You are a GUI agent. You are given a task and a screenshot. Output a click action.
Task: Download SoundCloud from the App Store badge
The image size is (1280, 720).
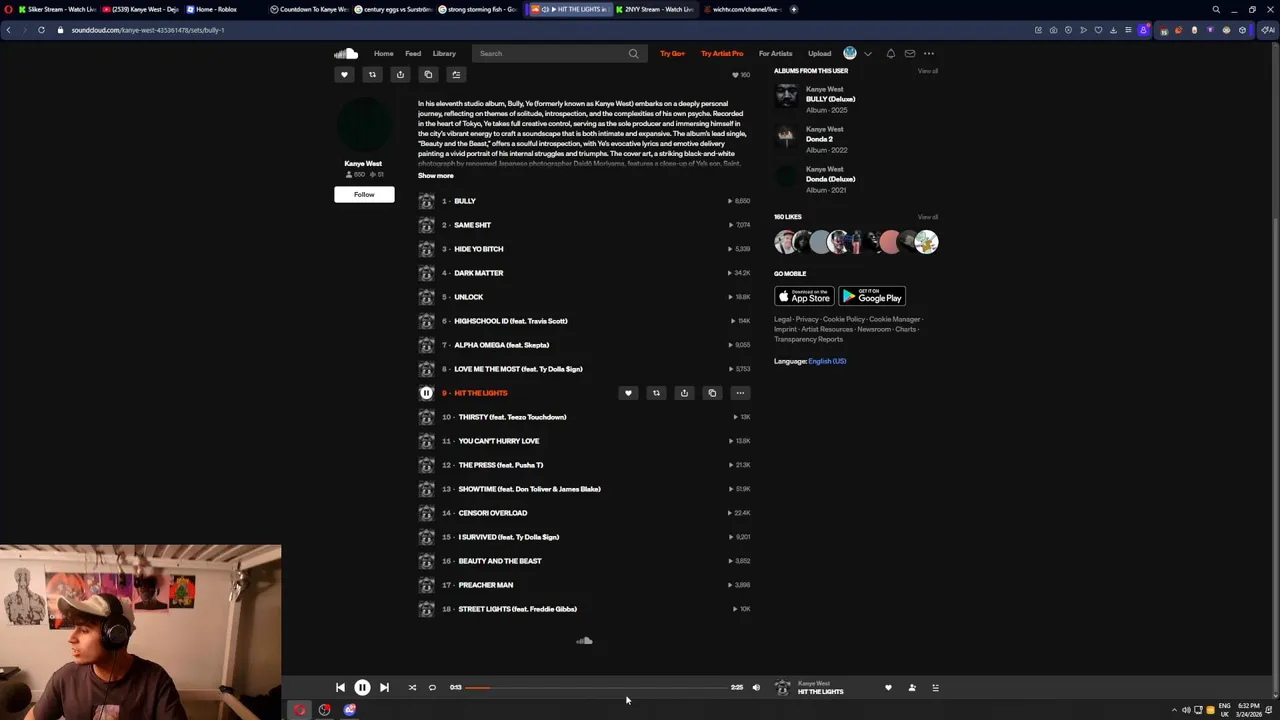coord(804,296)
